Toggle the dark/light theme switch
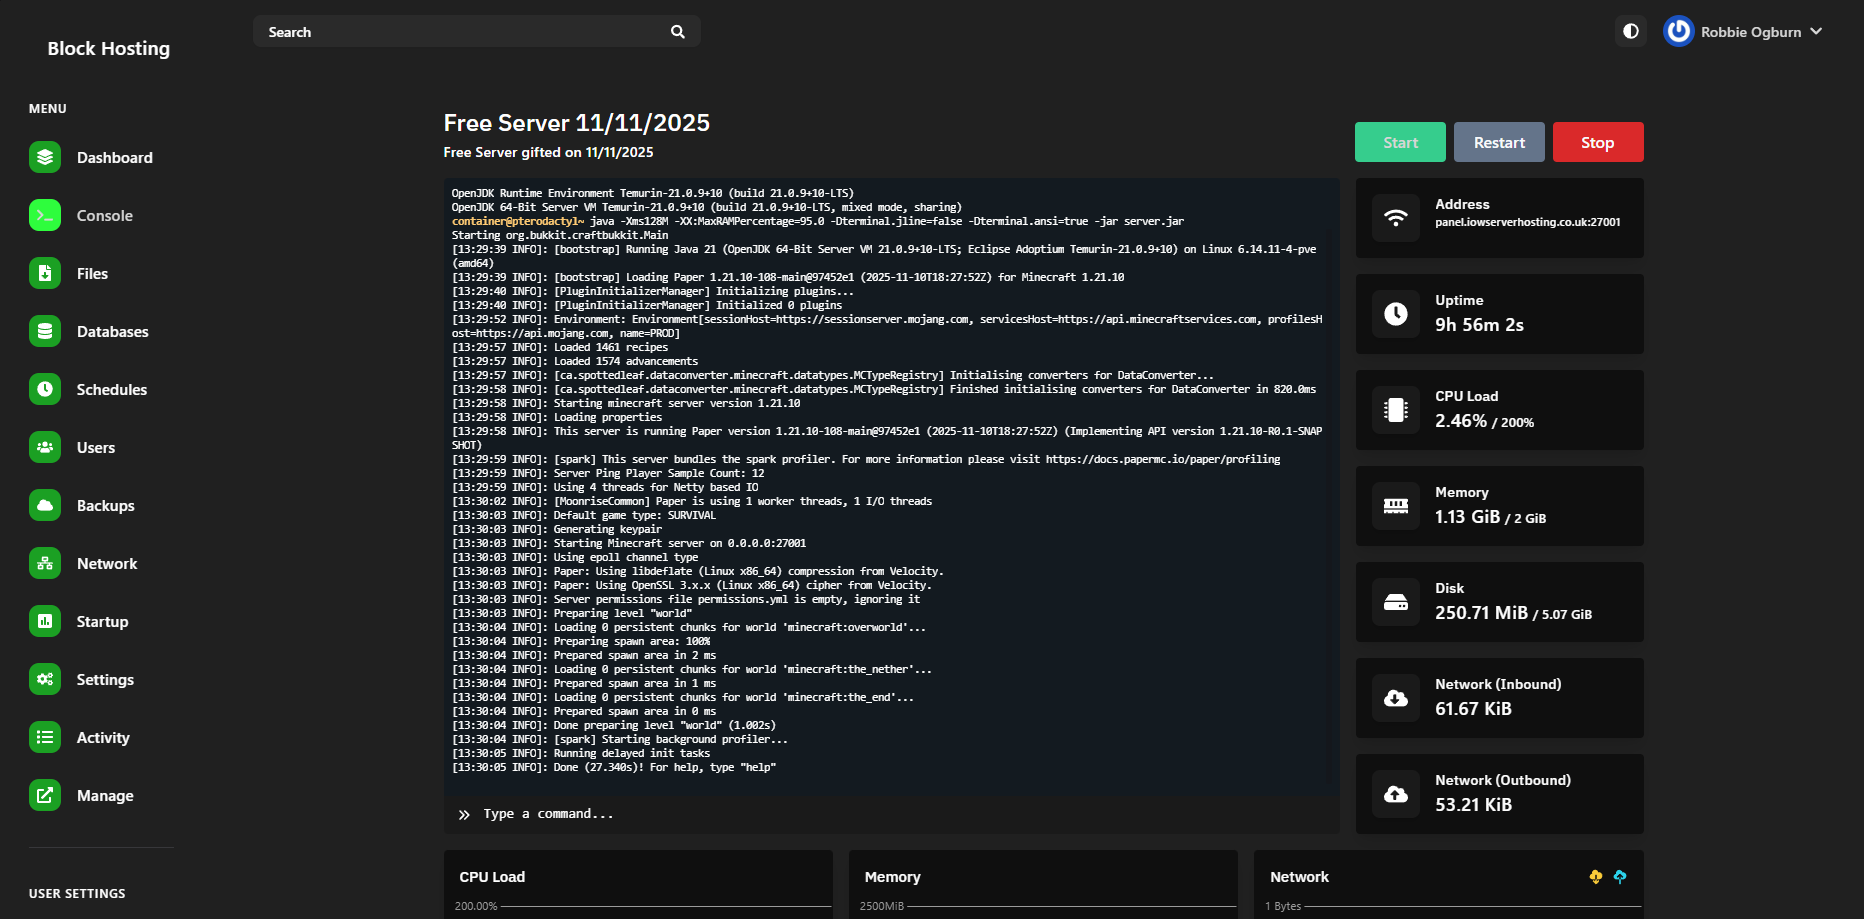 click(x=1631, y=31)
